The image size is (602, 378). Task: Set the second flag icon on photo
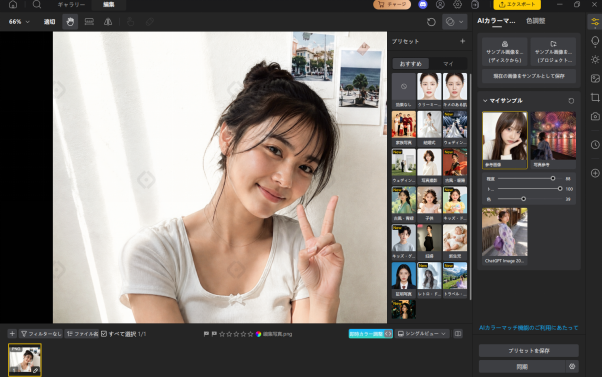coord(214,334)
